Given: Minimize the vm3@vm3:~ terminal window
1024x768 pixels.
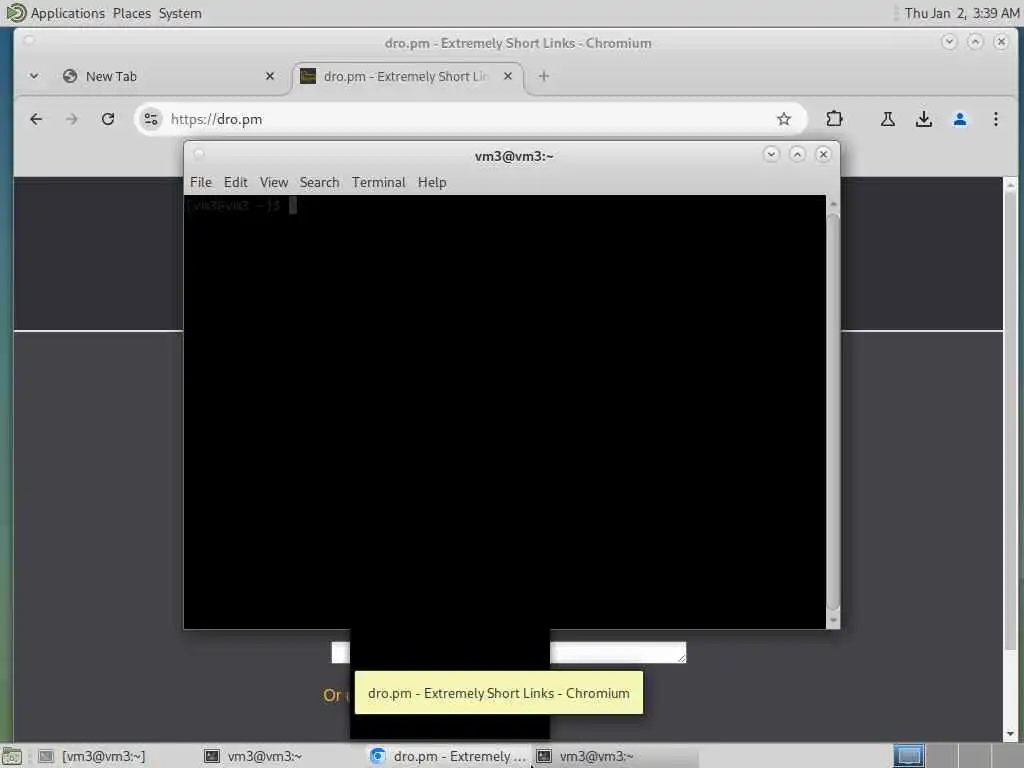Looking at the screenshot, I should pos(771,154).
